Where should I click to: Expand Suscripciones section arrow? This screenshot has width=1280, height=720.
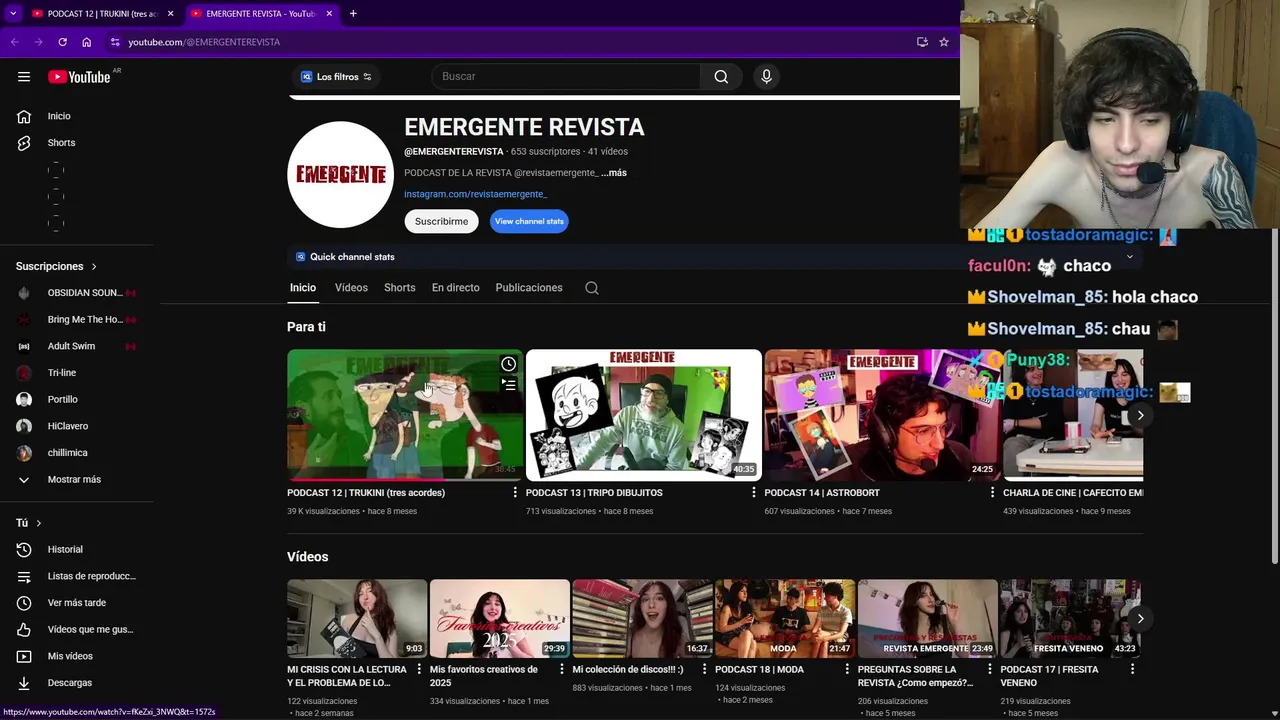94,267
